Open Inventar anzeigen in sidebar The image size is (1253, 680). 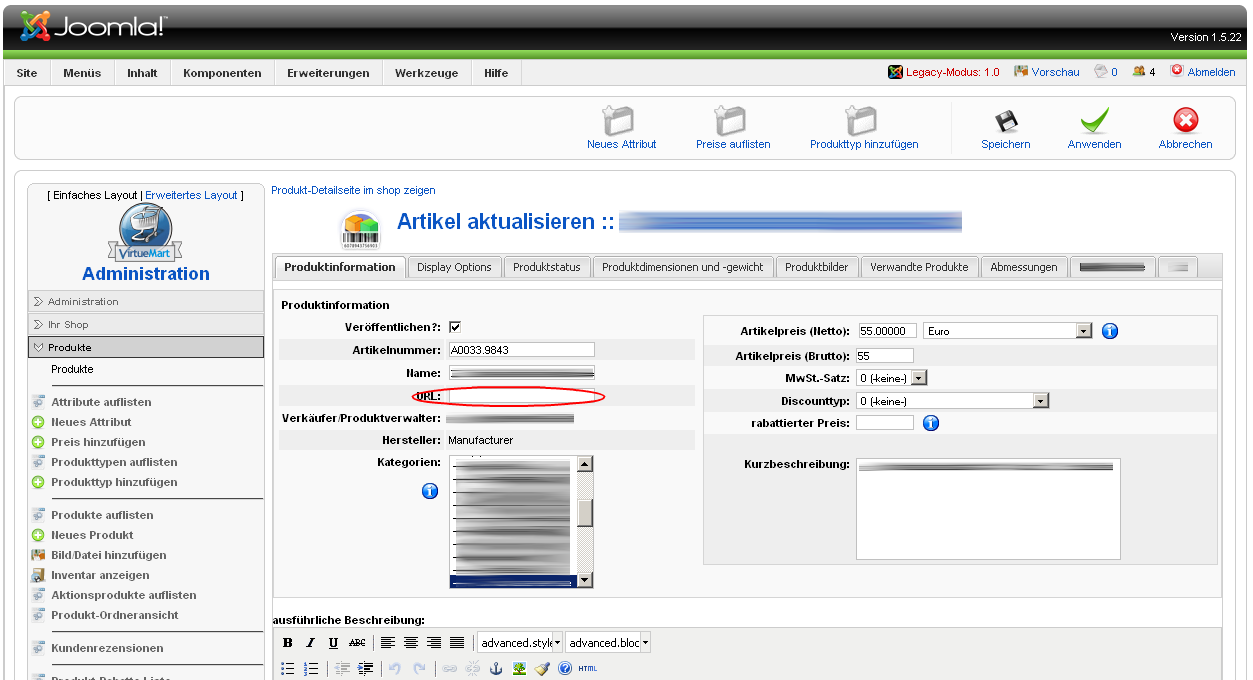[x=100, y=575]
